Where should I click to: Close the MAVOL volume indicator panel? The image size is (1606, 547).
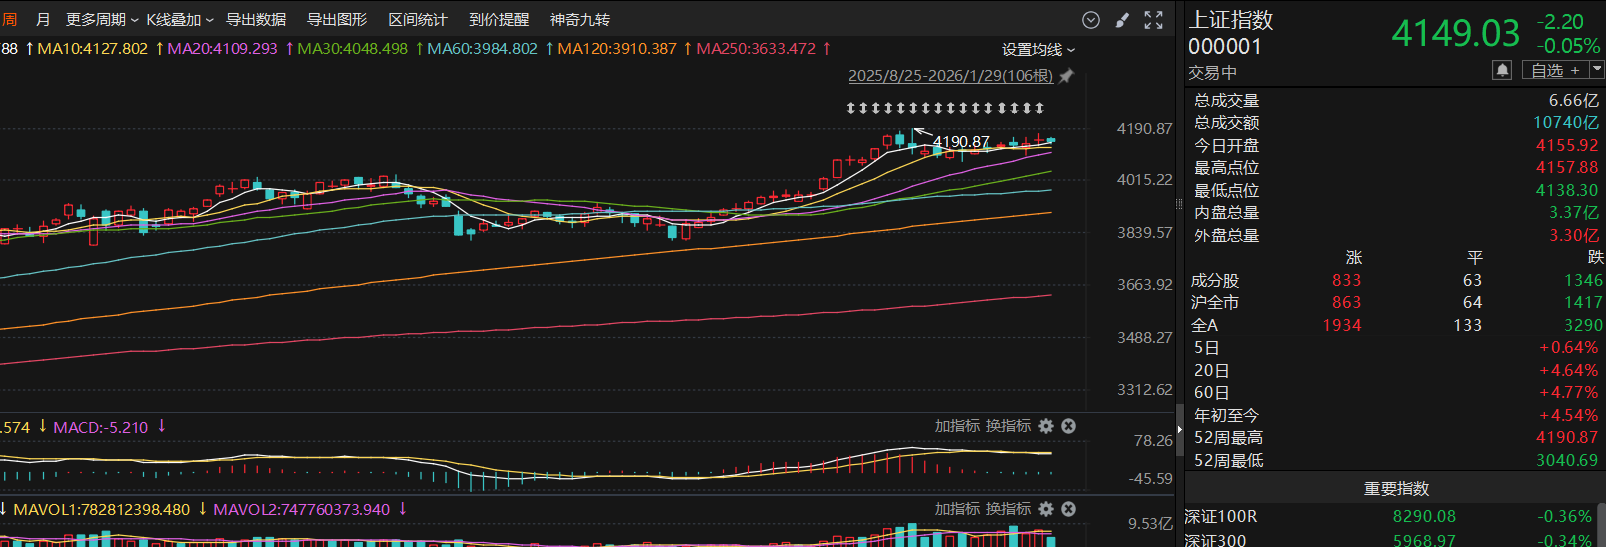tap(1068, 509)
